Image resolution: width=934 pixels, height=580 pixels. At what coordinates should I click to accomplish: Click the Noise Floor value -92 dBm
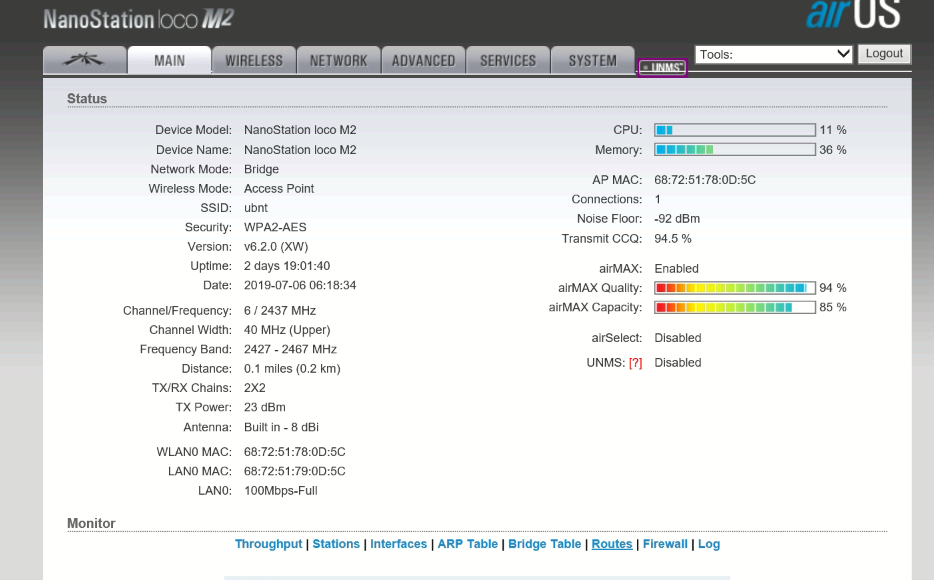tap(677, 219)
